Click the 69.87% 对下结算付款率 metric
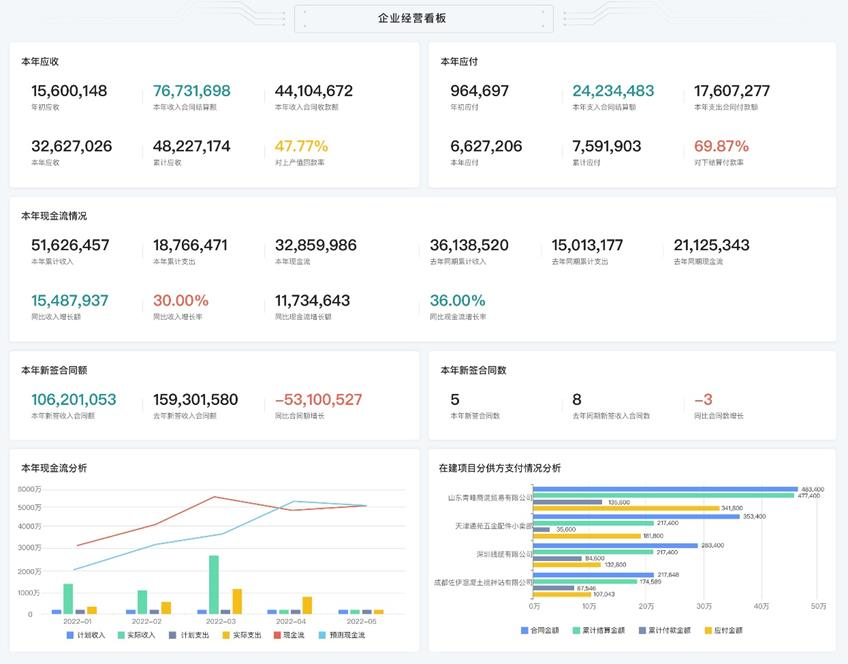The width and height of the screenshot is (848, 664). pos(721,146)
